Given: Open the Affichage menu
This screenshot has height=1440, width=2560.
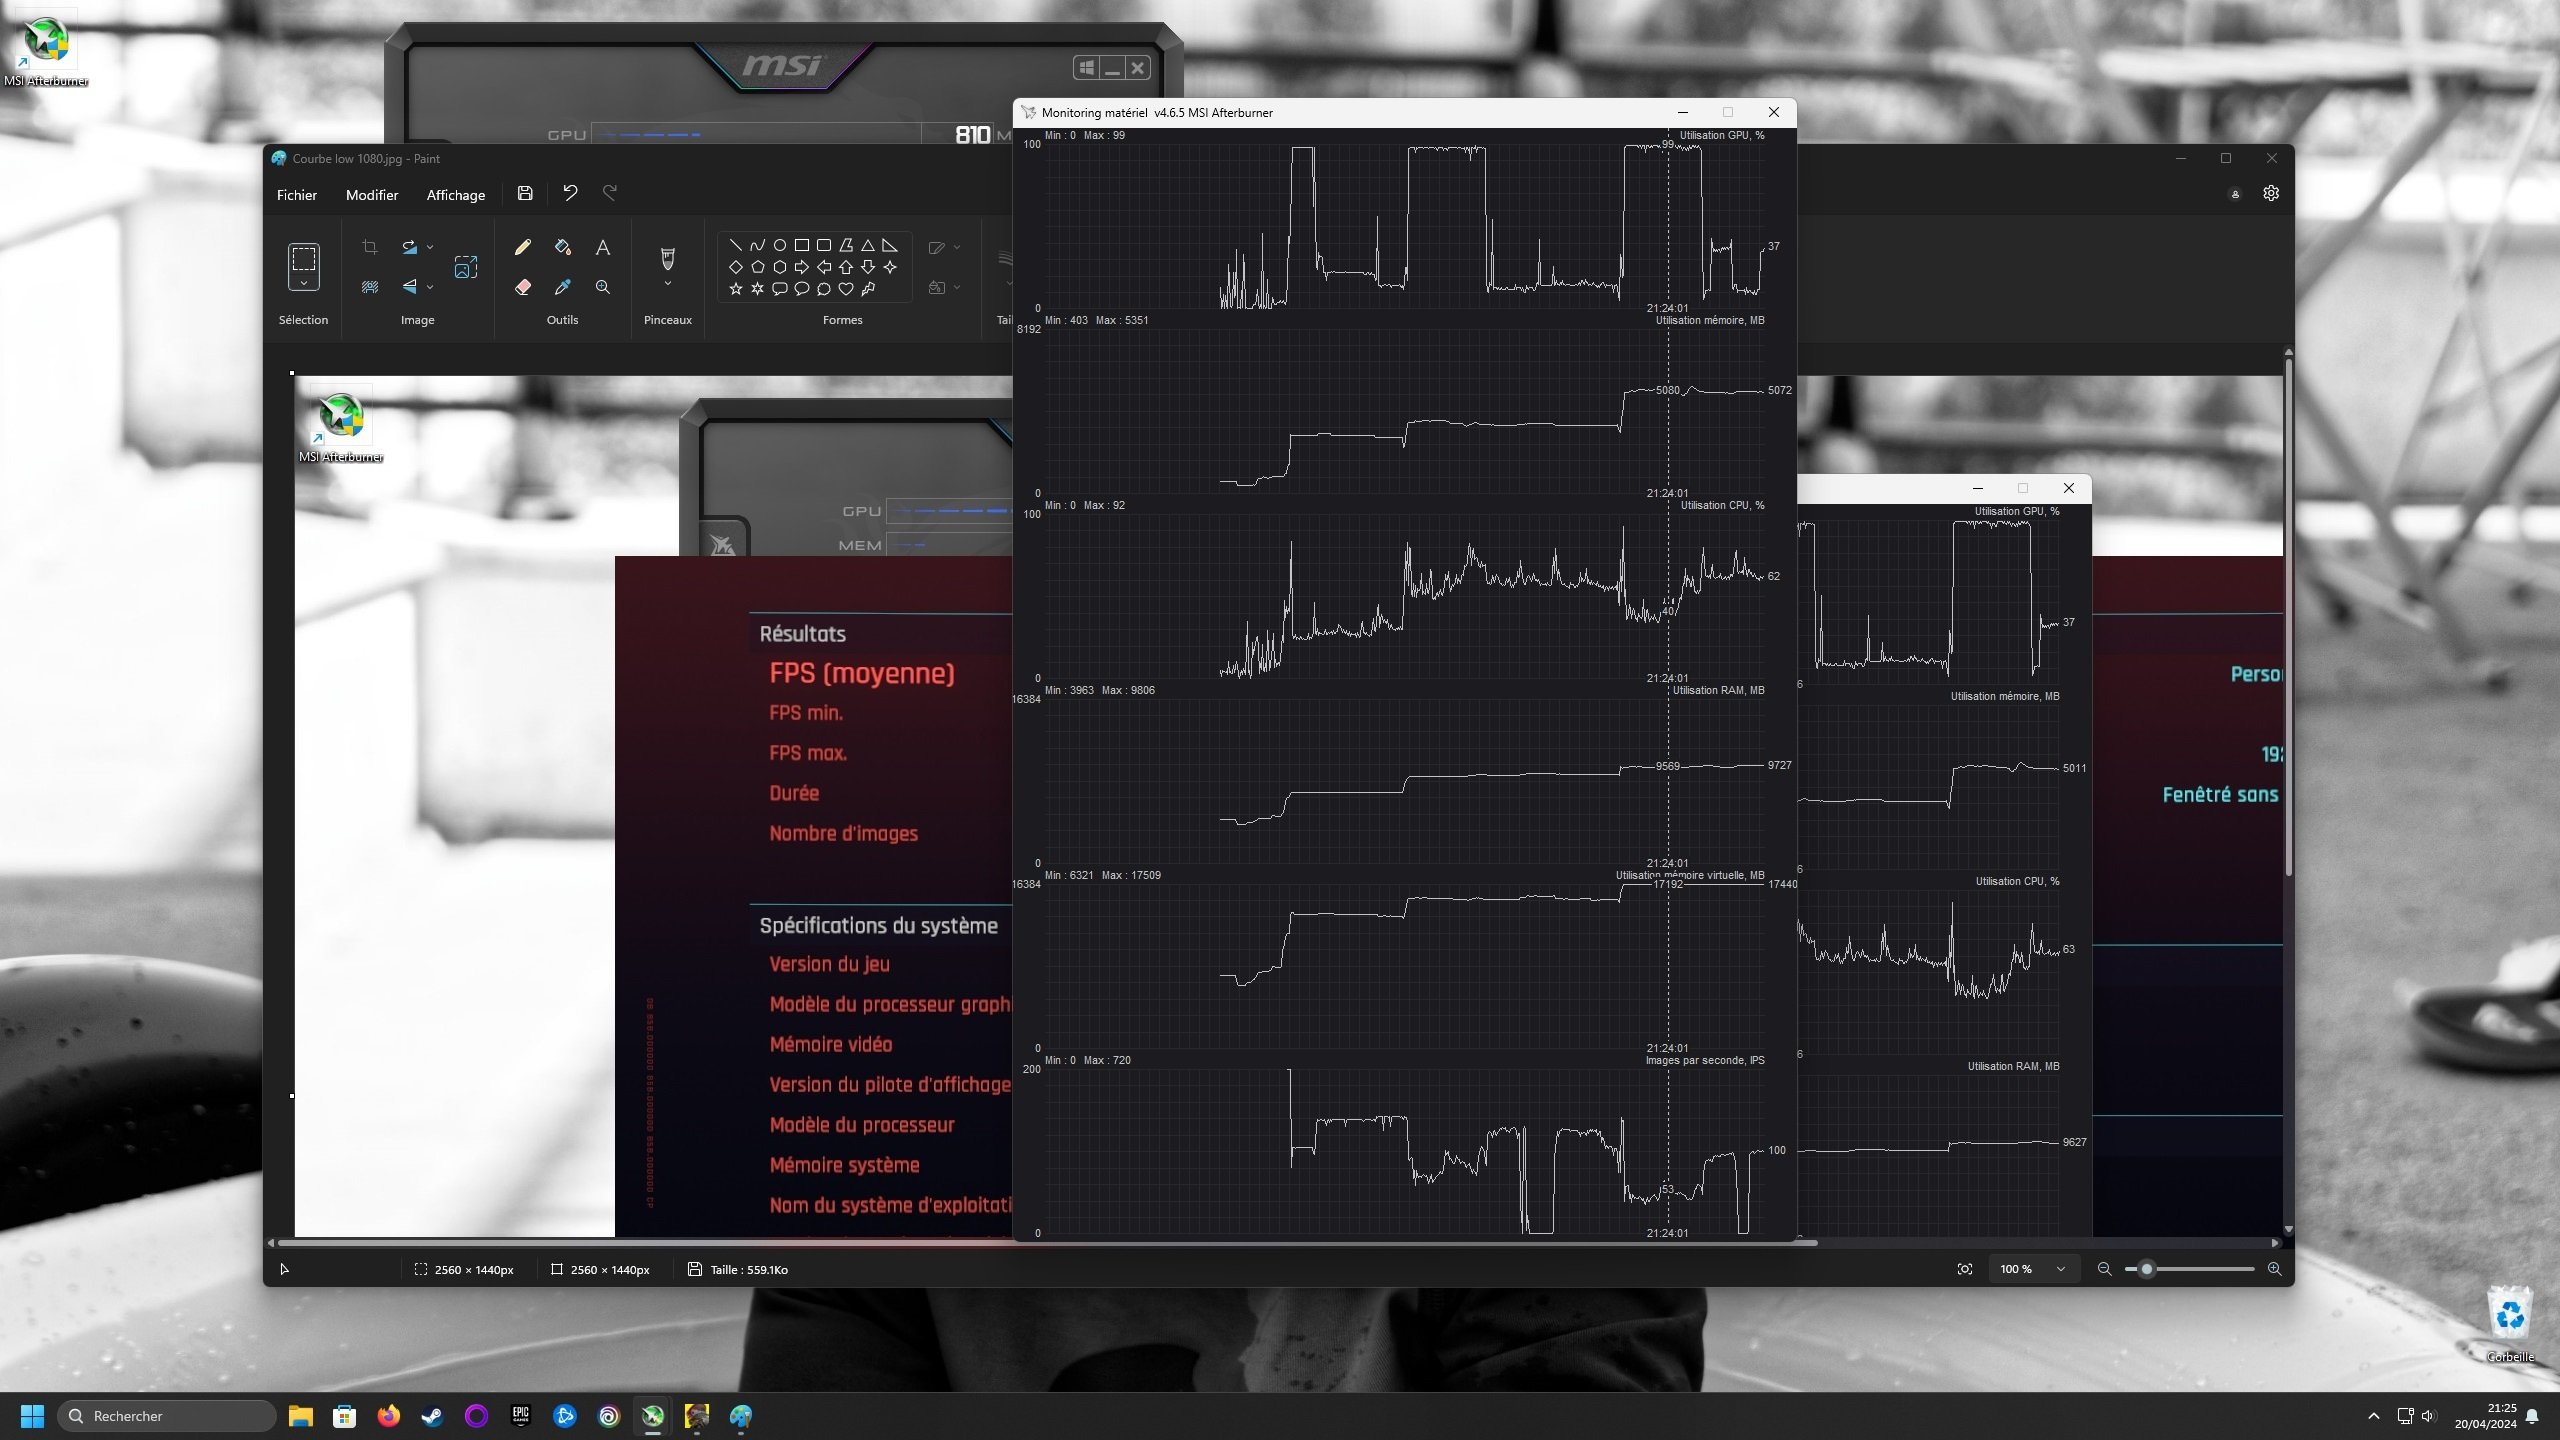Looking at the screenshot, I should (455, 195).
